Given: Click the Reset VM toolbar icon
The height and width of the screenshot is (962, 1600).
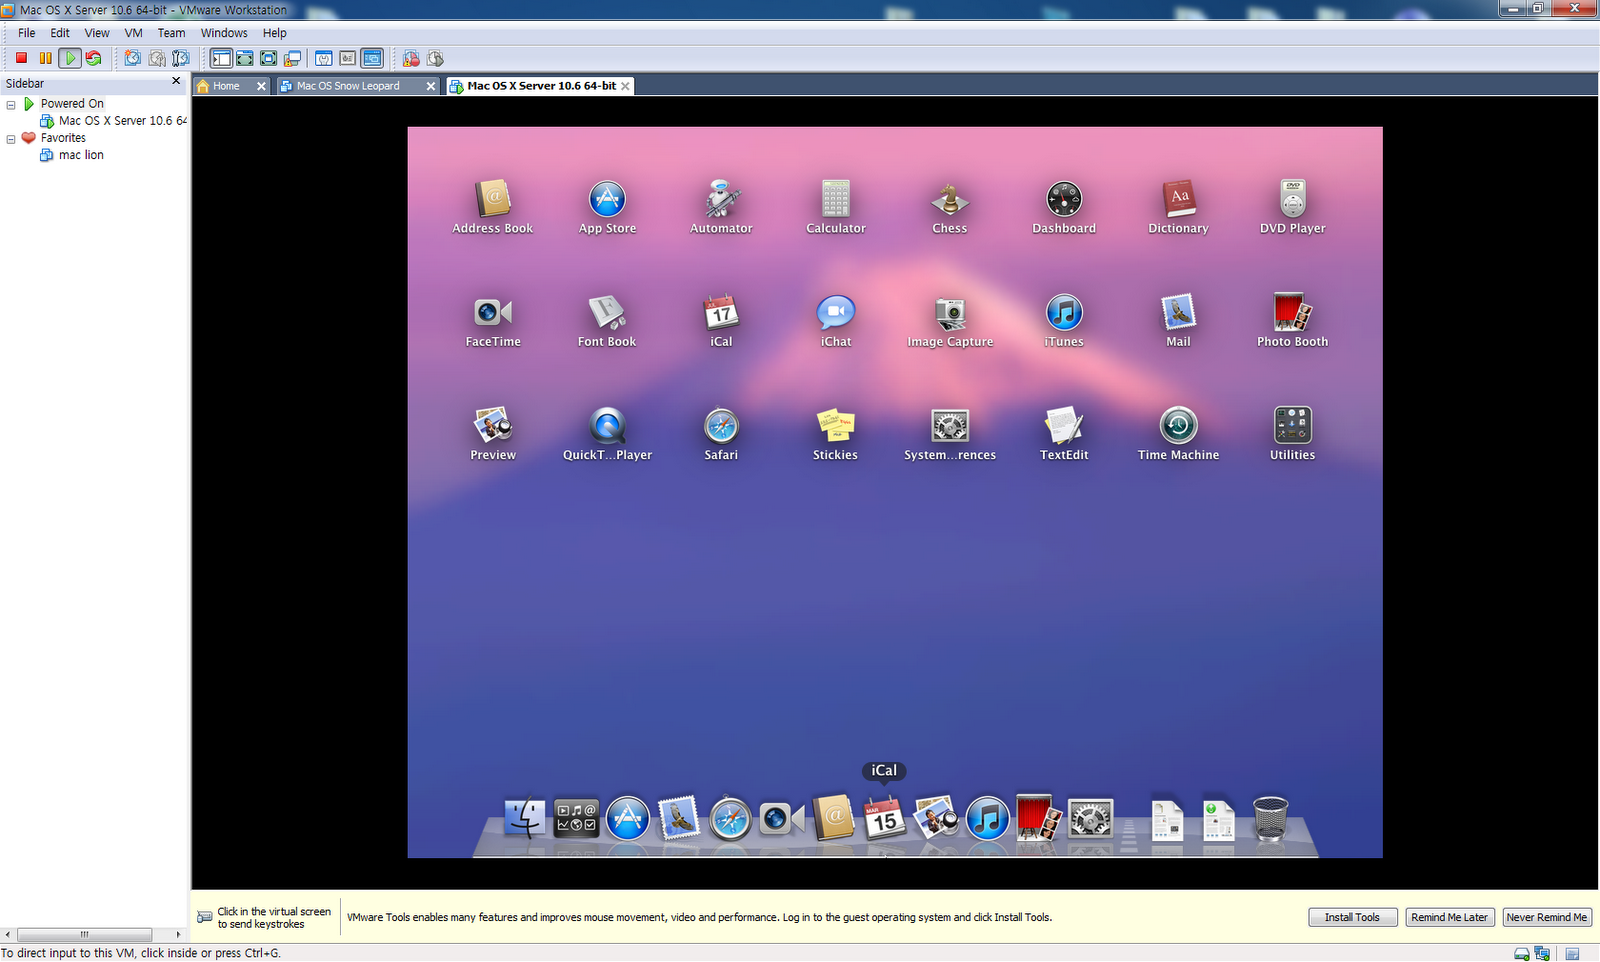Looking at the screenshot, I should [93, 58].
